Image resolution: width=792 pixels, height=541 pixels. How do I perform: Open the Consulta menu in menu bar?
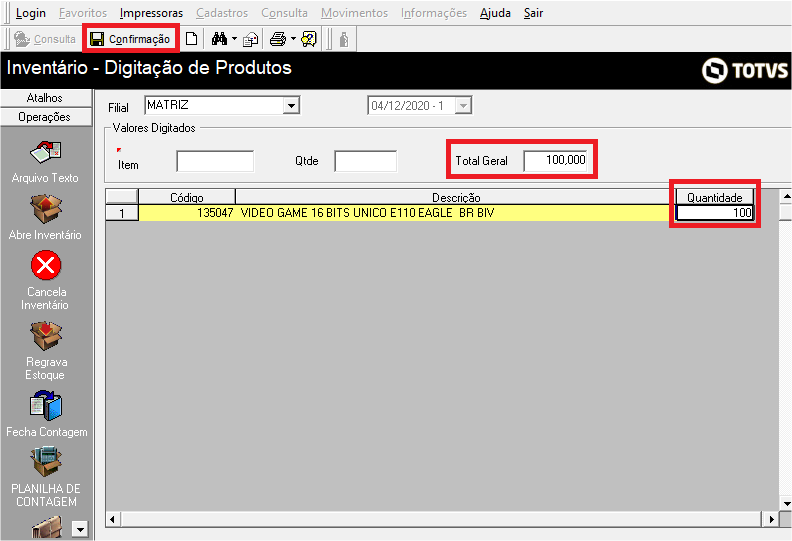[x=284, y=13]
